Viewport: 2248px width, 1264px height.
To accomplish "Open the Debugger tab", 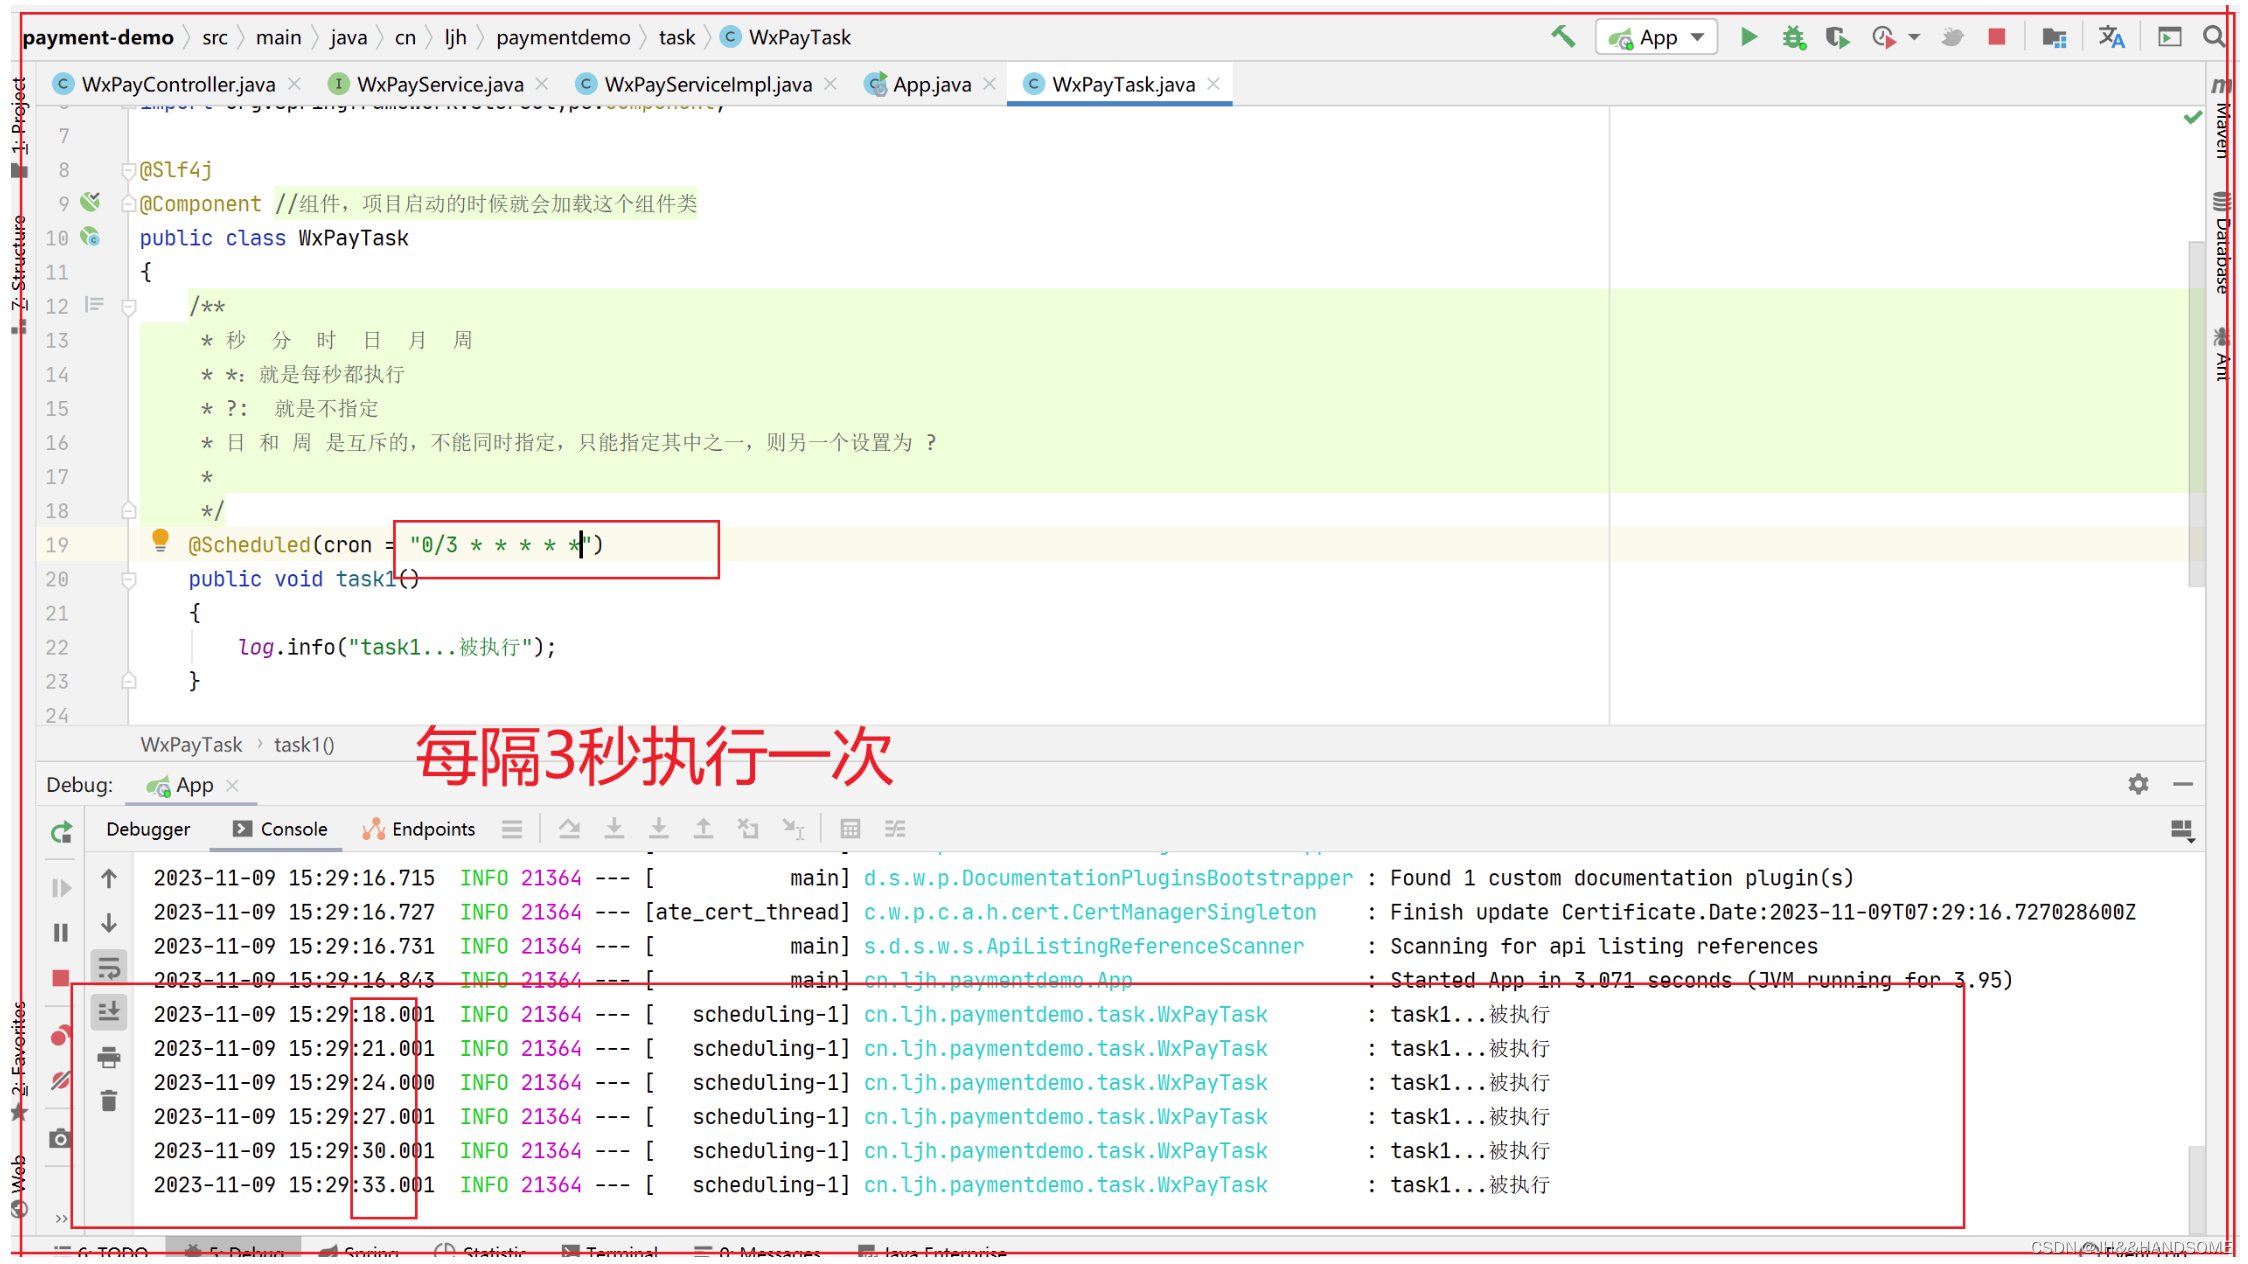I will [x=148, y=829].
